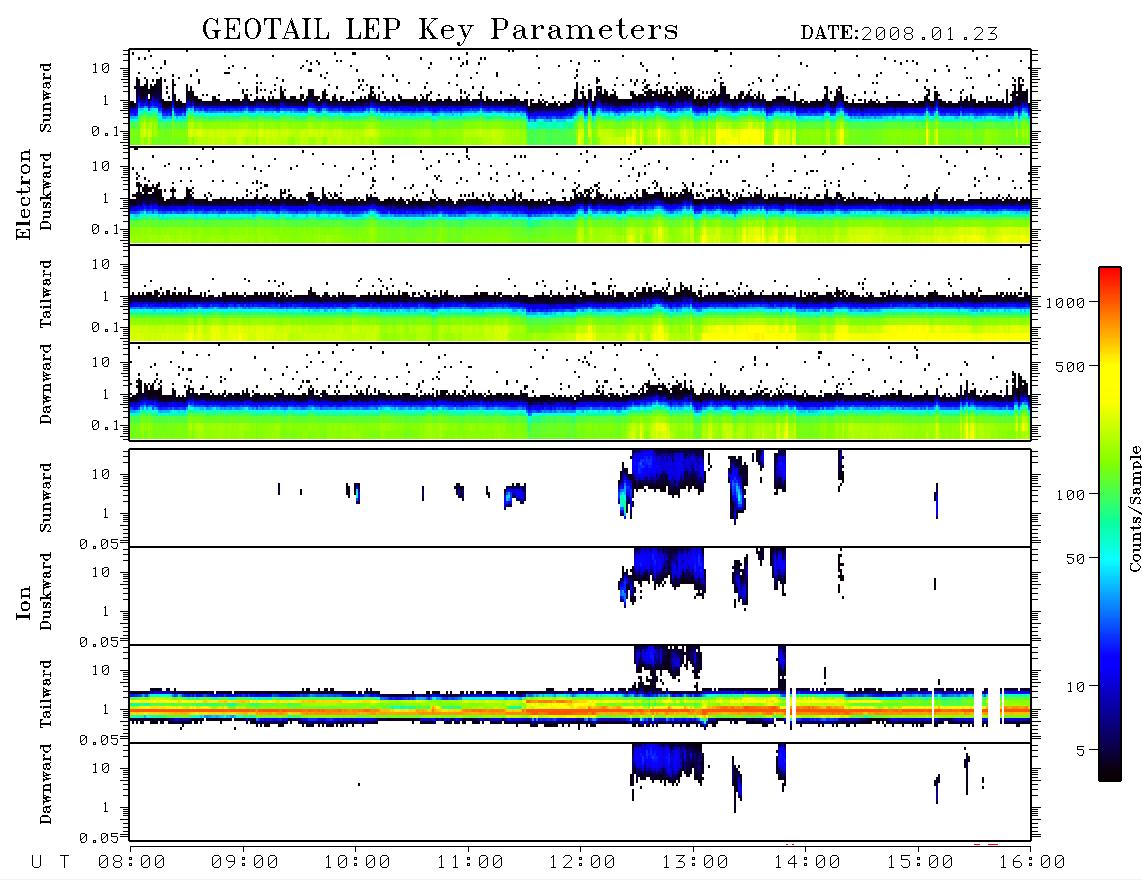Click the "0.05" tick of Ion Dawnward panel
The image size is (1142, 880).
(98, 838)
